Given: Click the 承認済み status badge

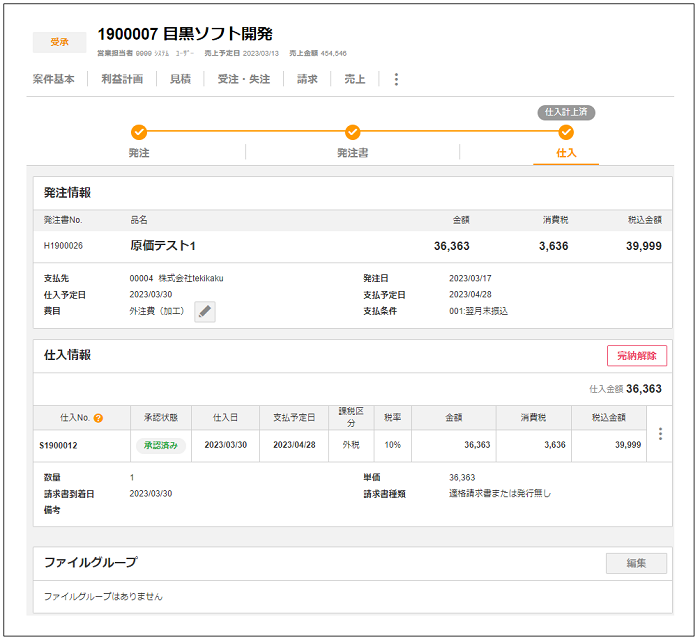Looking at the screenshot, I should [160, 445].
